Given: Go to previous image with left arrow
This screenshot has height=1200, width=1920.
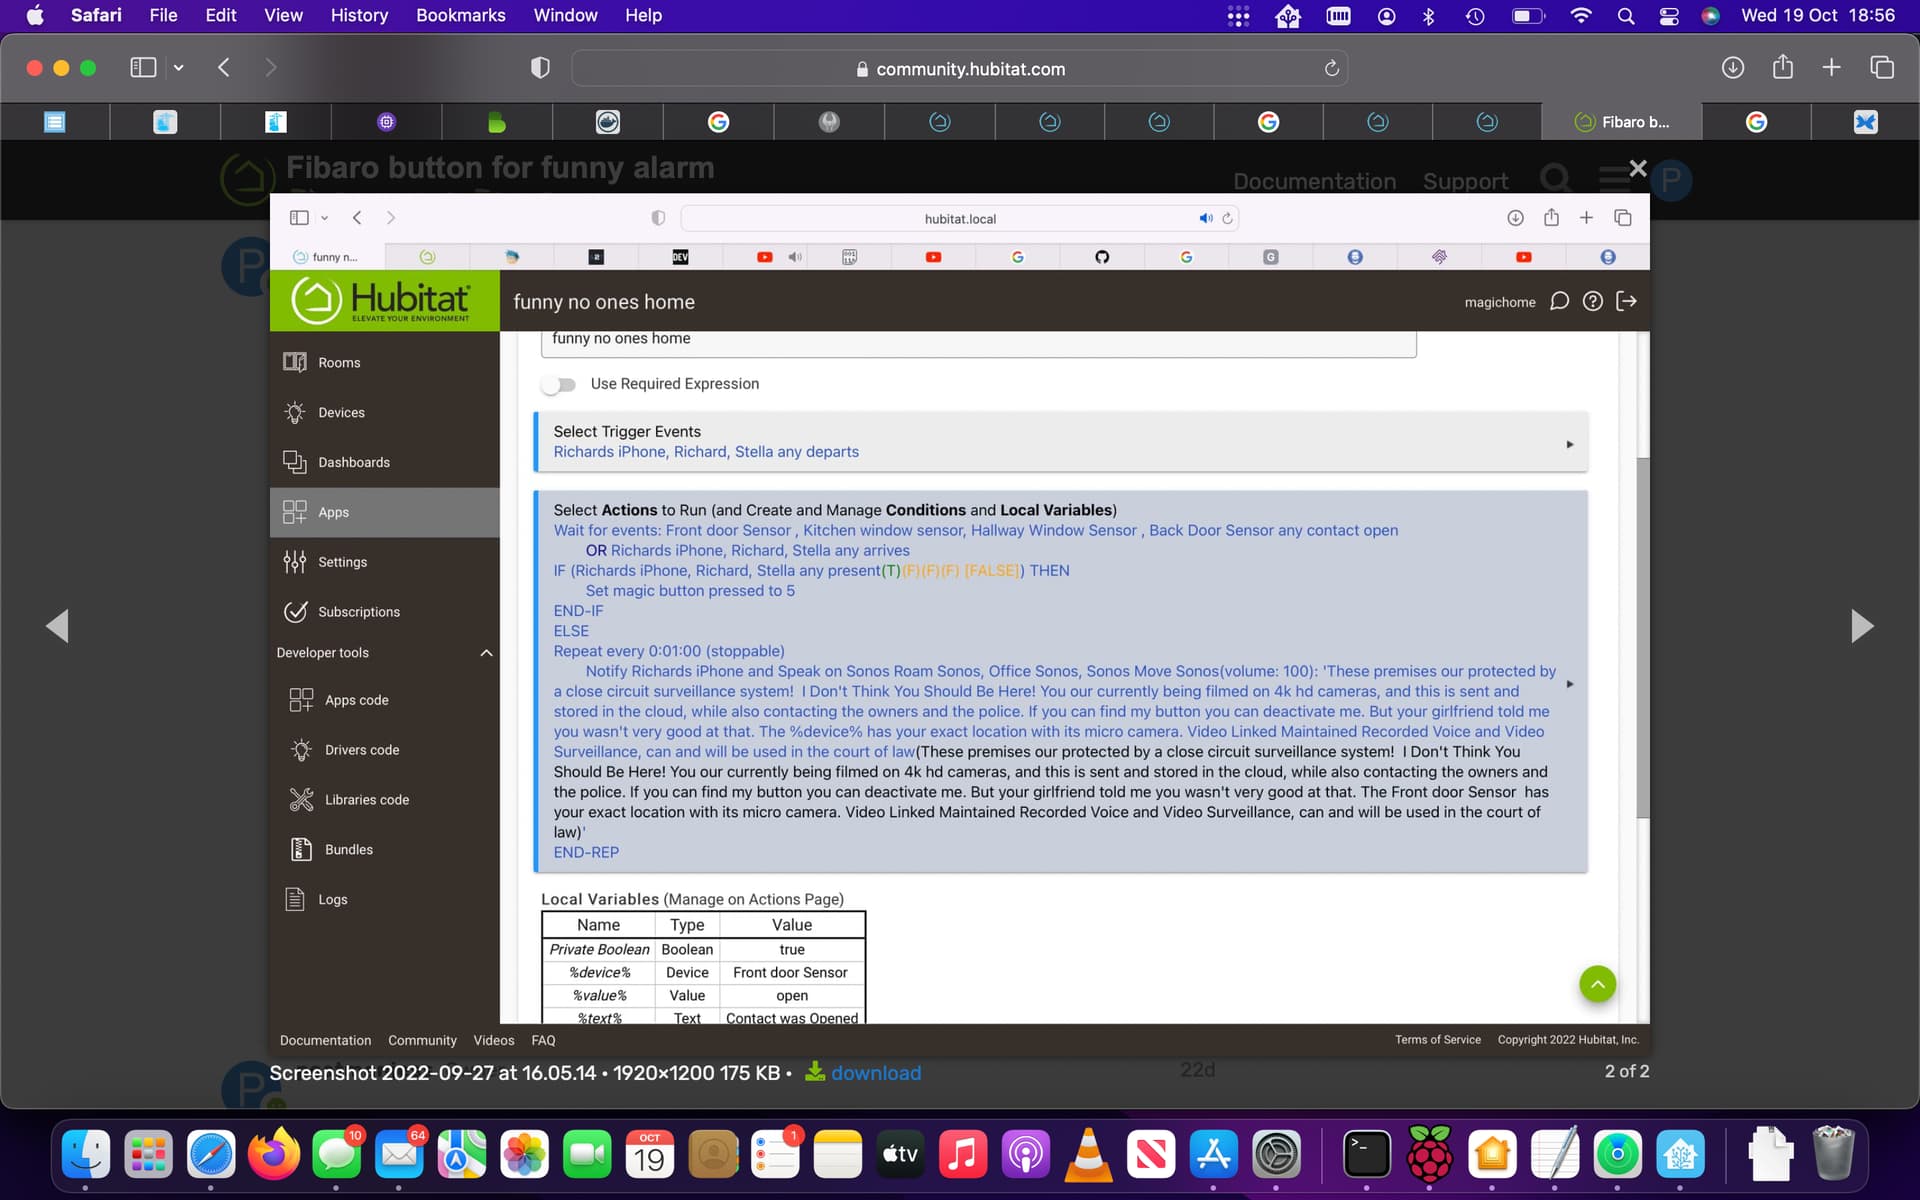Looking at the screenshot, I should point(58,626).
